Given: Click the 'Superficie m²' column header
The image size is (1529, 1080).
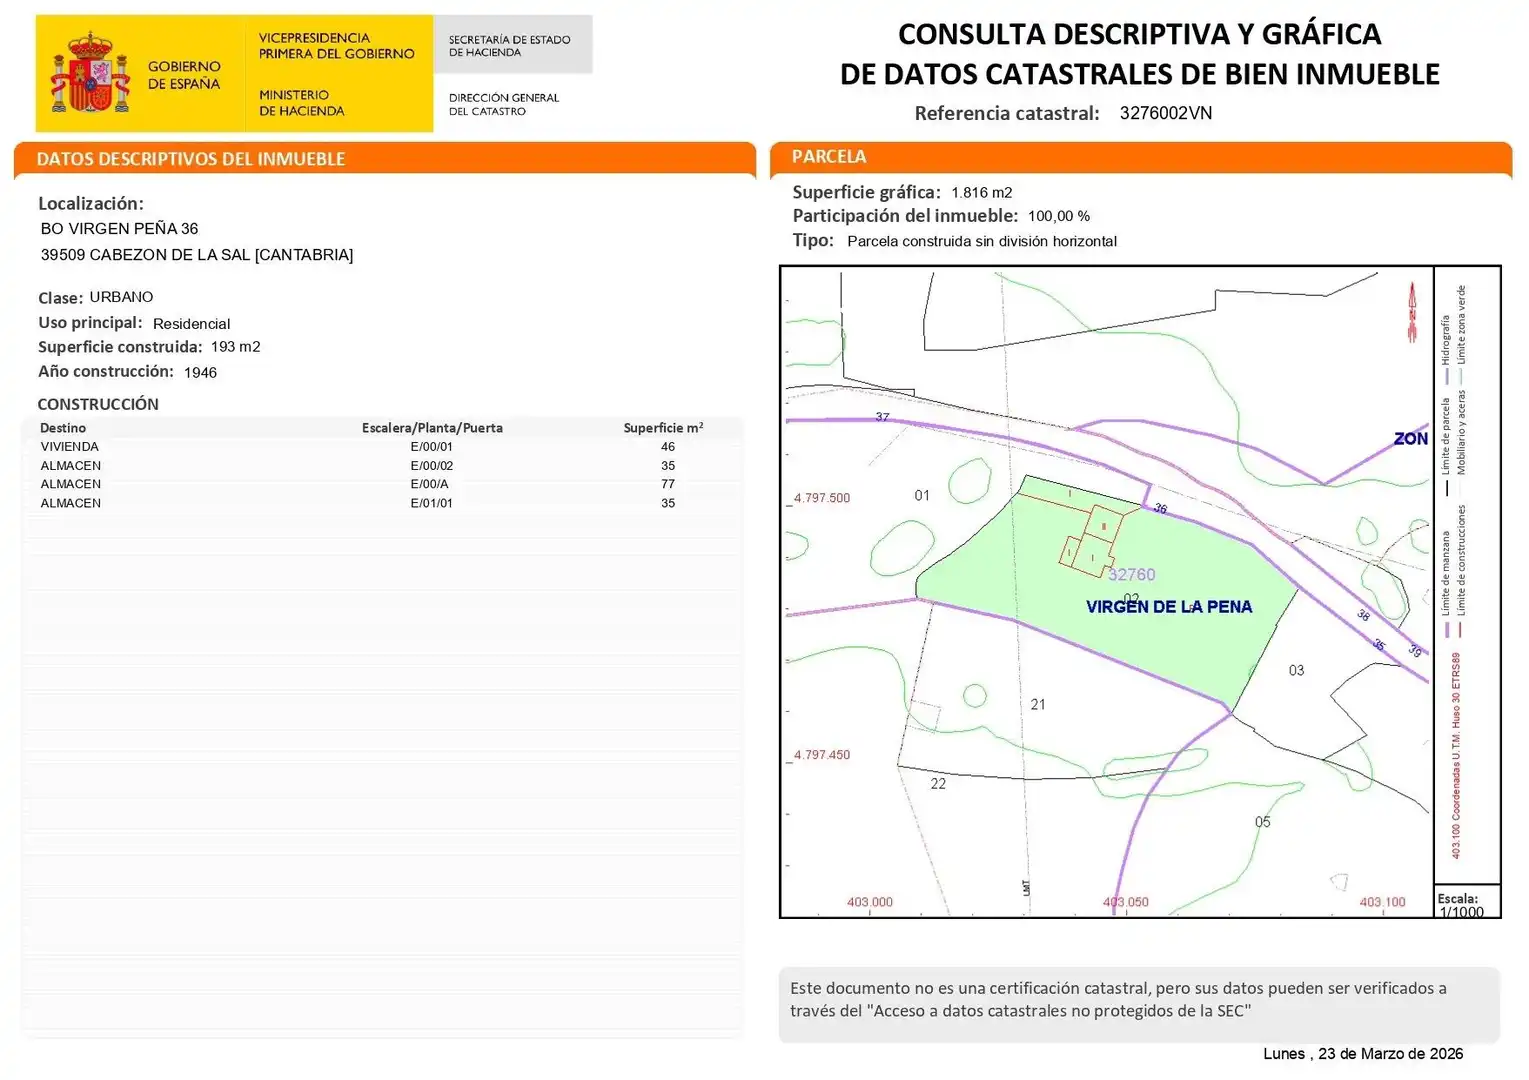Looking at the screenshot, I should pos(663,428).
